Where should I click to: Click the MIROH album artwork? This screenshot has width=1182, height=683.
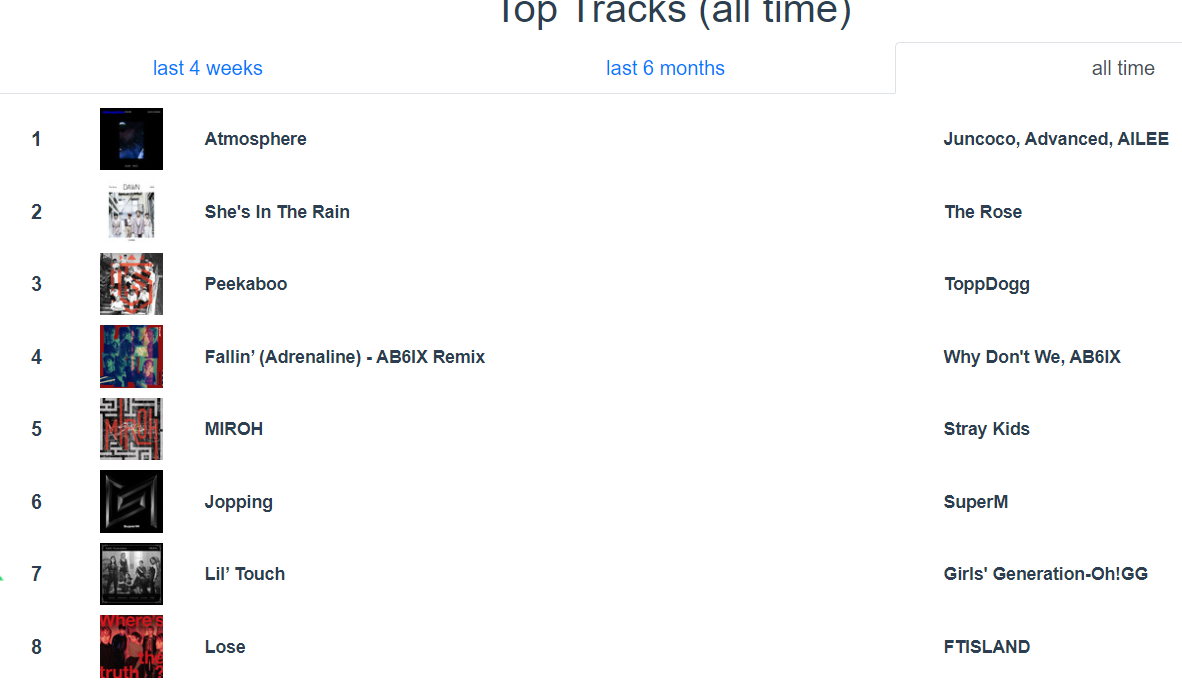[131, 429]
